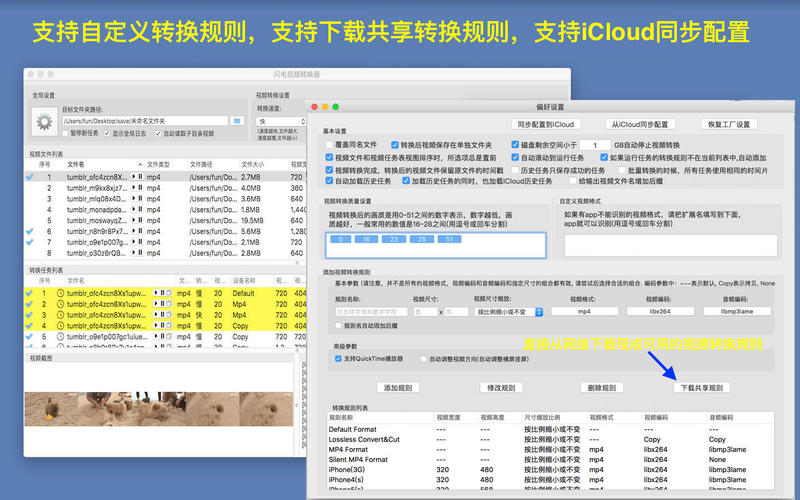Screen dimensions: 800x500
Task: Select quality token 23 in quality field
Action: click(x=394, y=239)
